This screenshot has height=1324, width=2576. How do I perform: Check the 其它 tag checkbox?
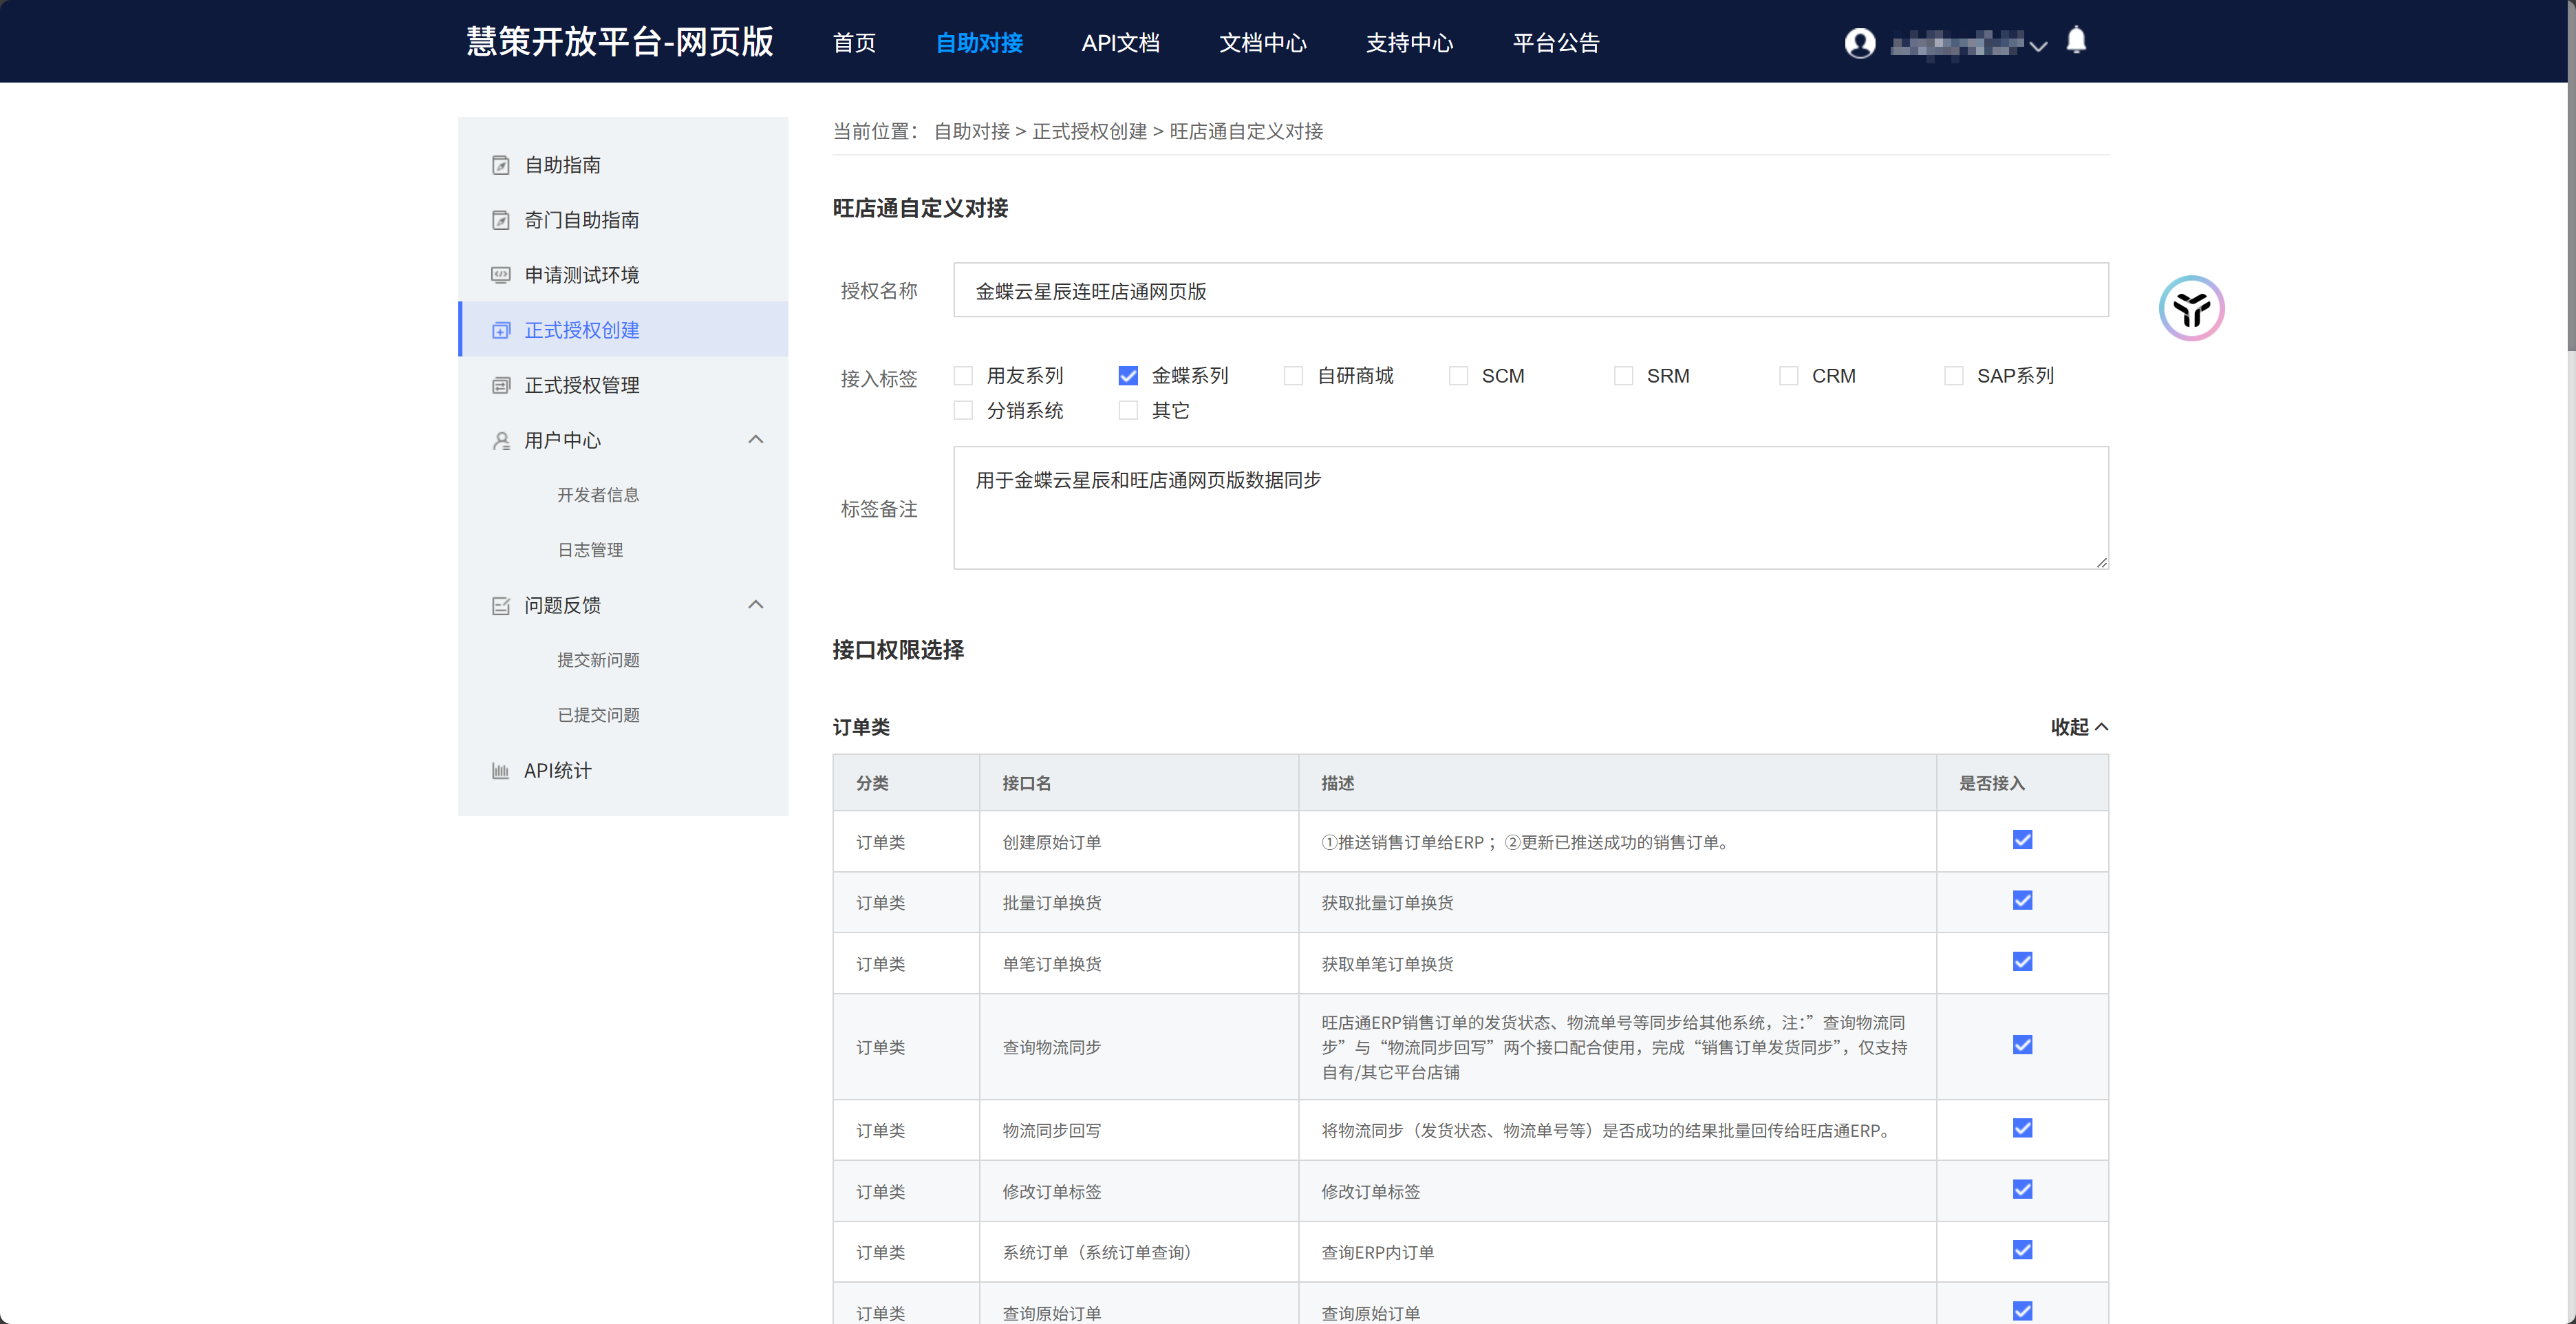1128,410
